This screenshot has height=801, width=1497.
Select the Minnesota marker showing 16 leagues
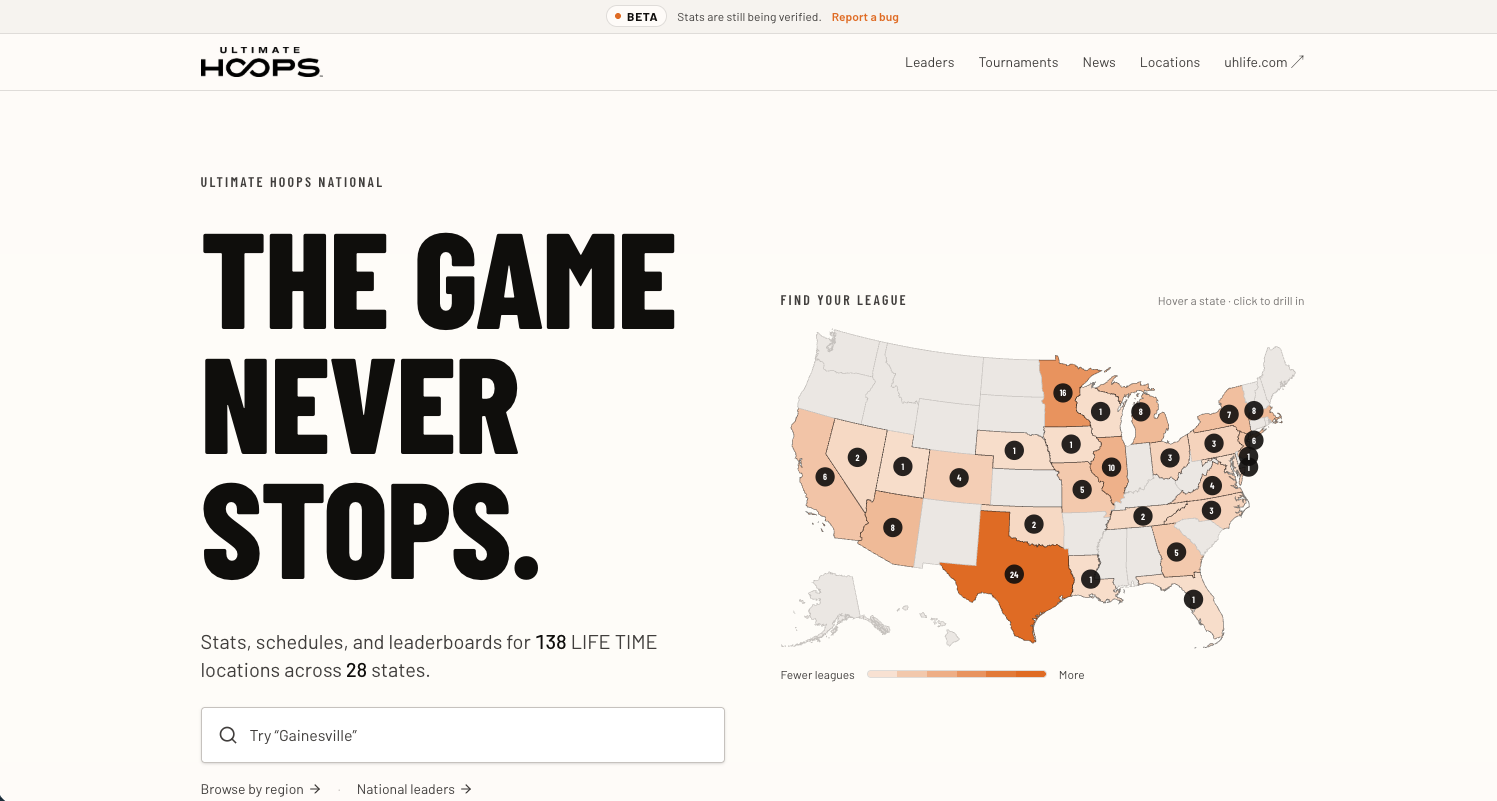point(1063,393)
